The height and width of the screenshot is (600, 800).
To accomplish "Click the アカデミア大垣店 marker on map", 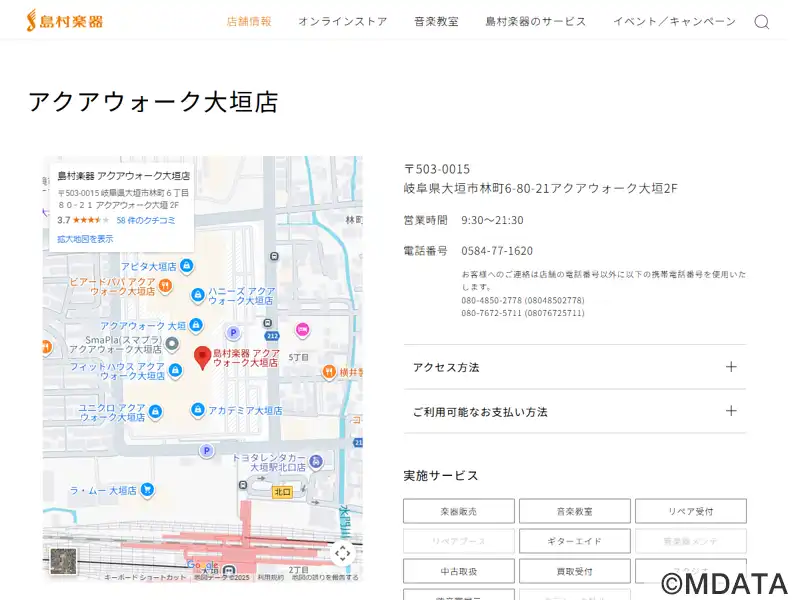I will pyautogui.click(x=198, y=410).
